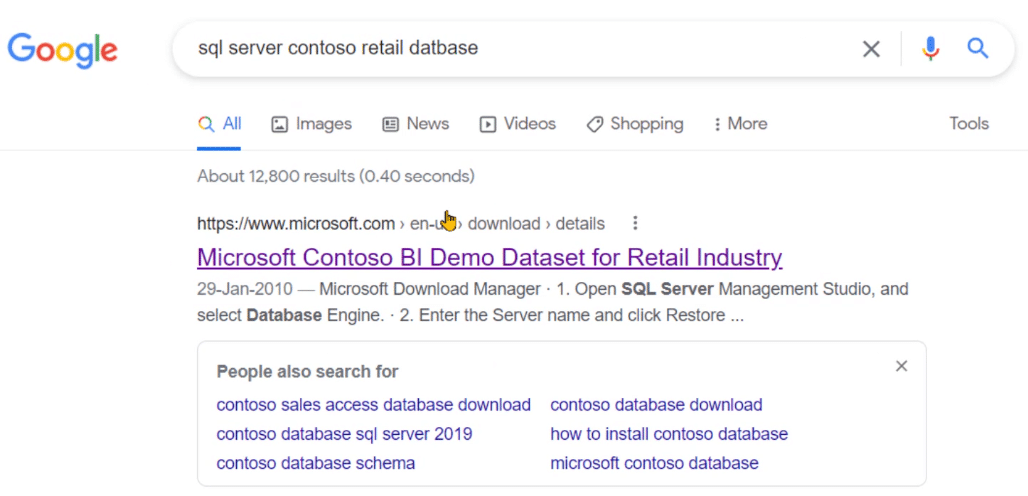The width and height of the screenshot is (1028, 496).
Task: Switch to the Images tab
Action: click(x=311, y=124)
